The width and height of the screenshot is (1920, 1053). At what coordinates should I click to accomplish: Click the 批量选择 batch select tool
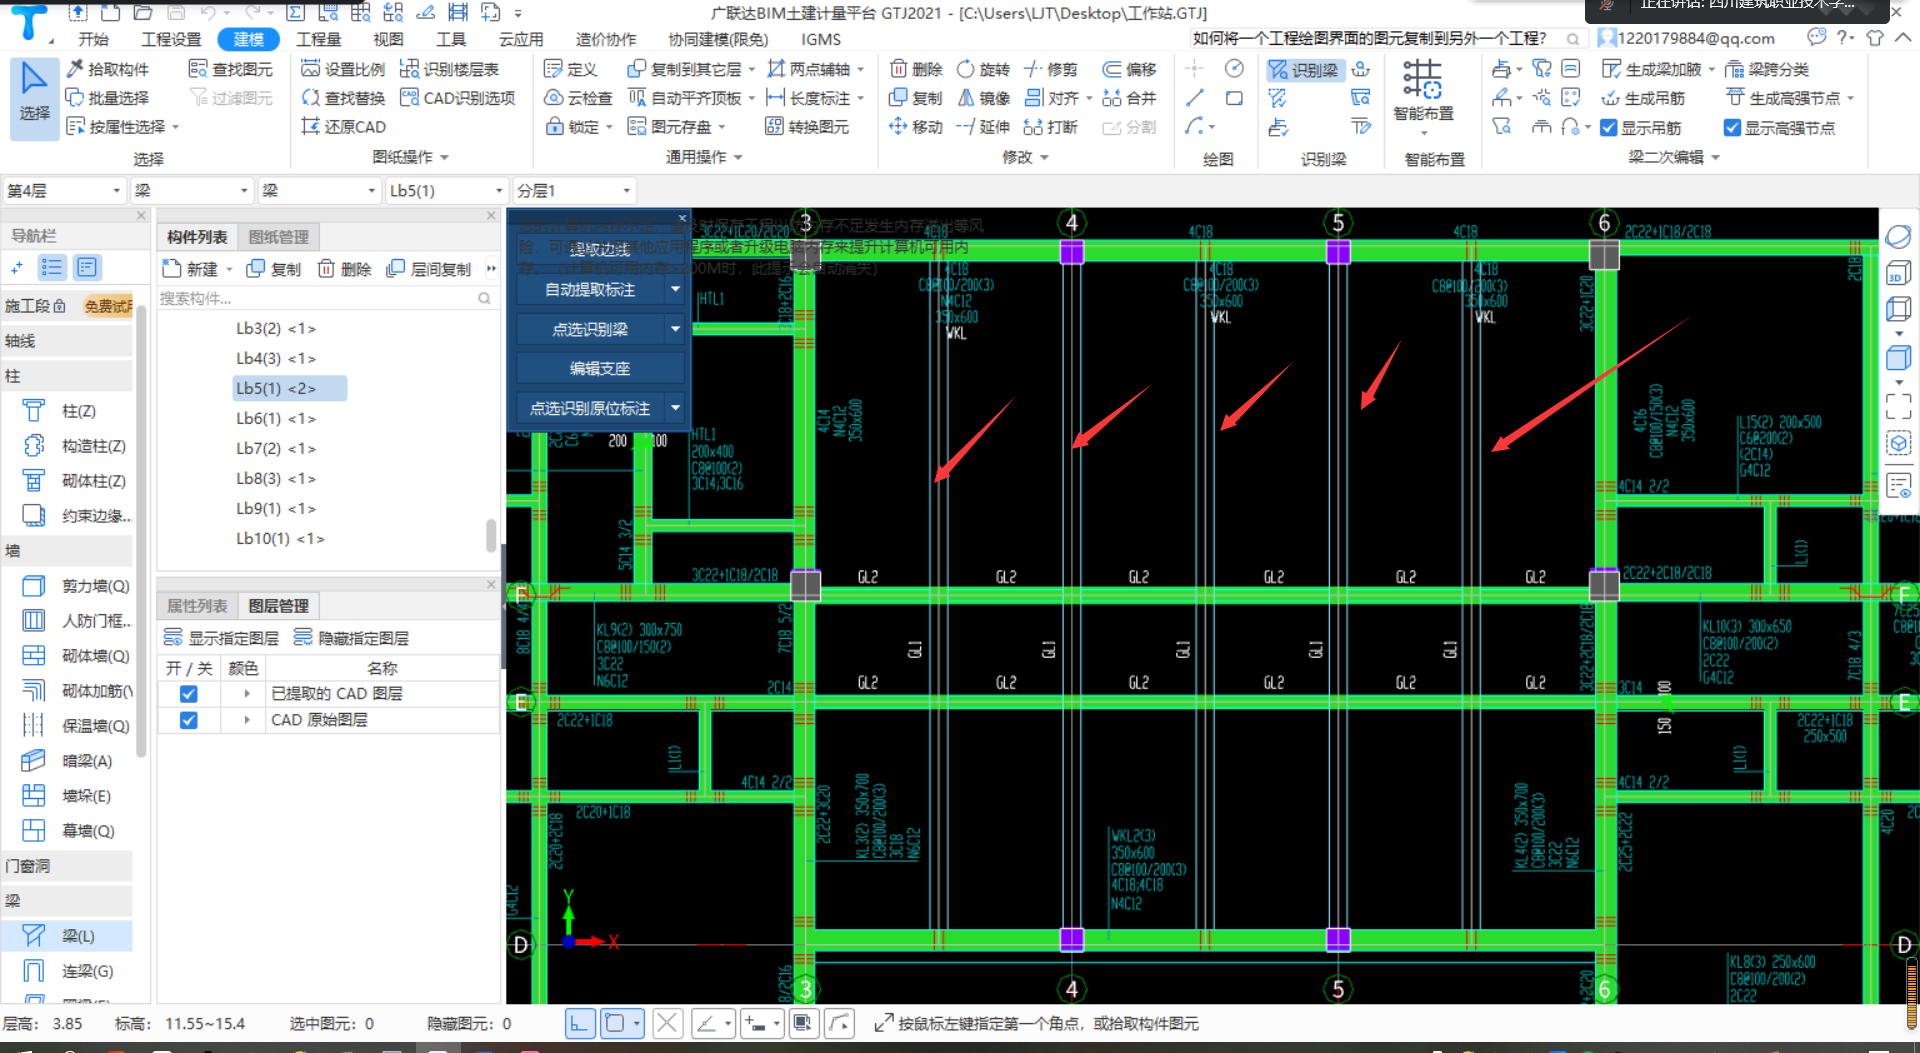(107, 98)
